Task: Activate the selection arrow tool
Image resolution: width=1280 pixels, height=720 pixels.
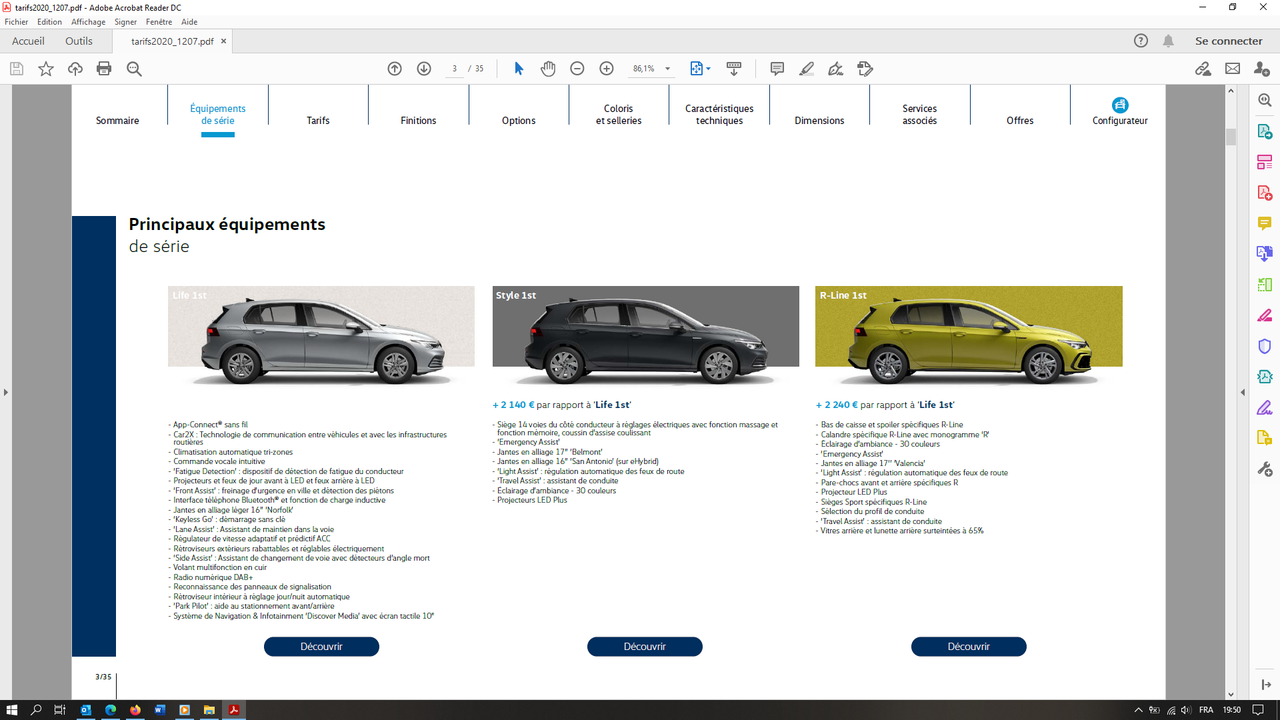Action: [x=518, y=69]
